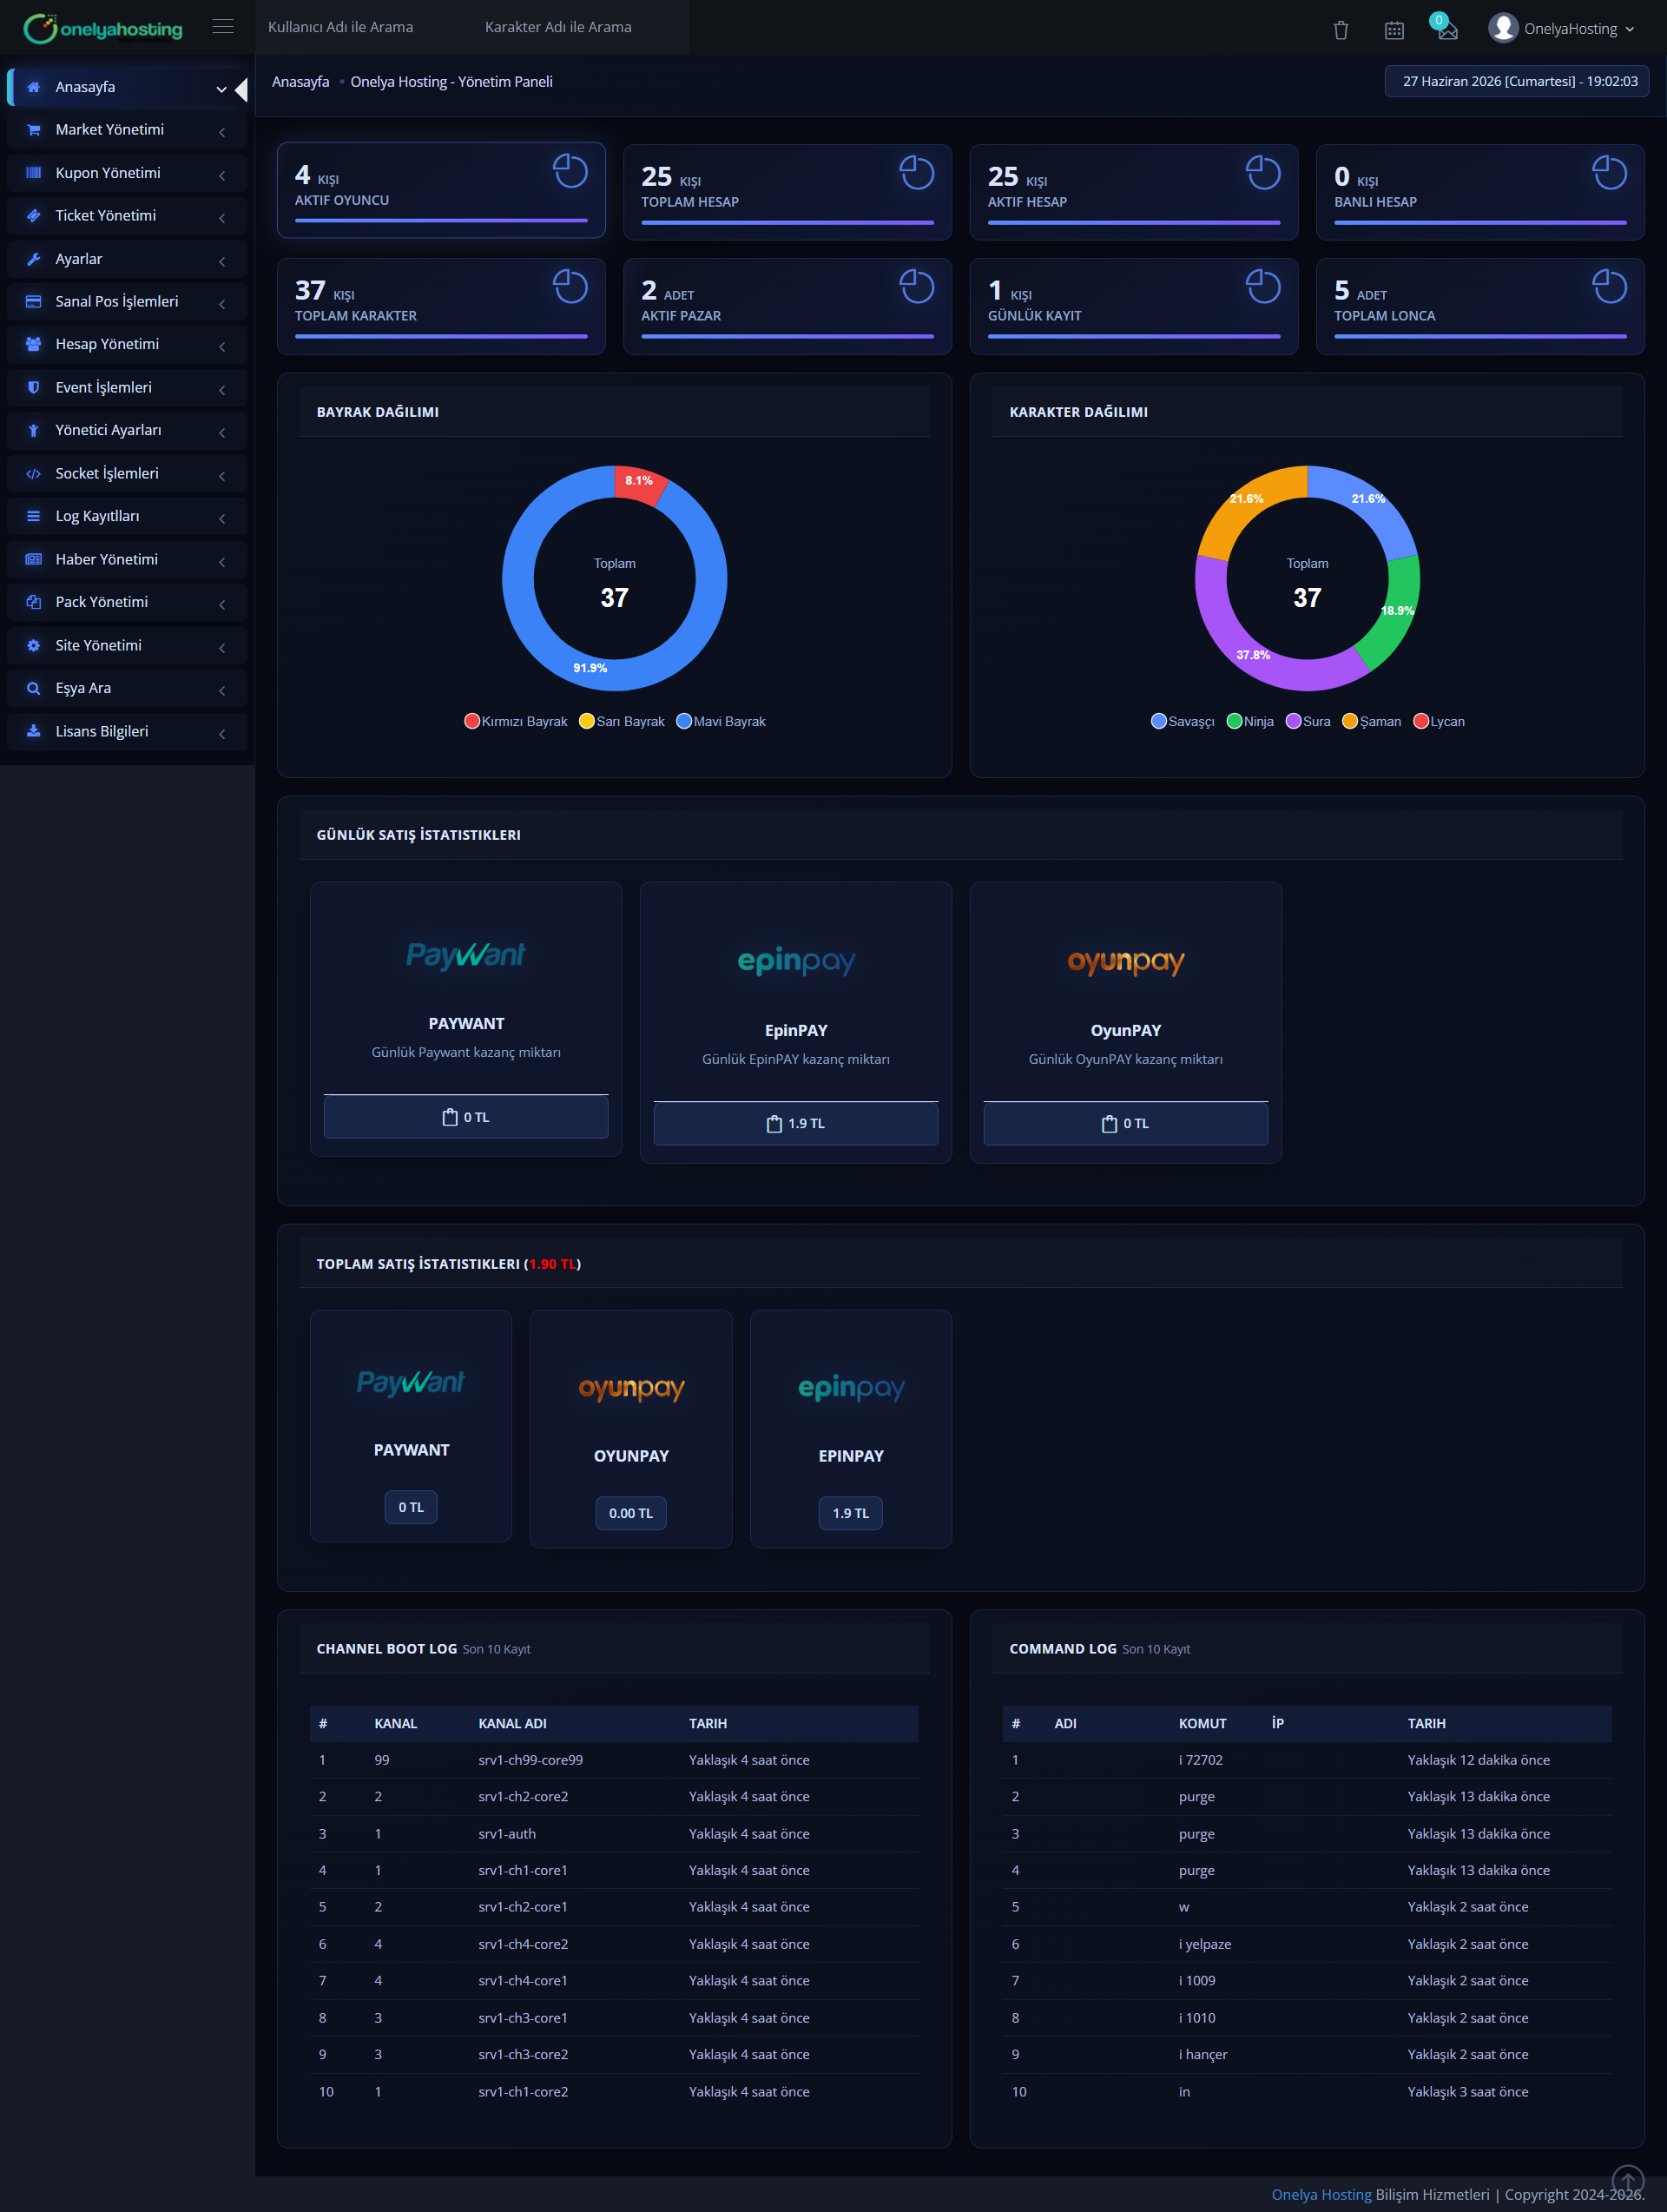
Task: Expand Ticket Yönetimi submenu arrow
Action: [x=222, y=218]
